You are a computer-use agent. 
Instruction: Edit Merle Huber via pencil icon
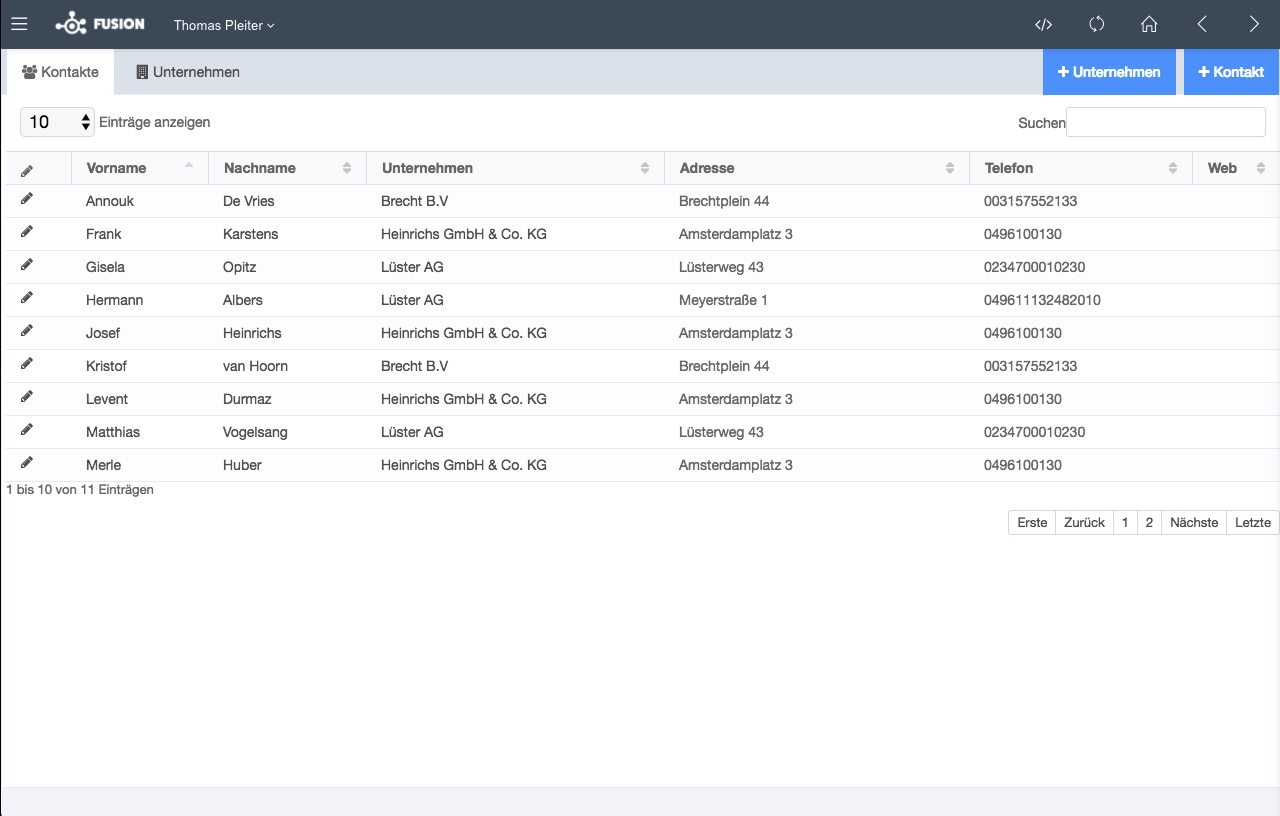pos(27,463)
